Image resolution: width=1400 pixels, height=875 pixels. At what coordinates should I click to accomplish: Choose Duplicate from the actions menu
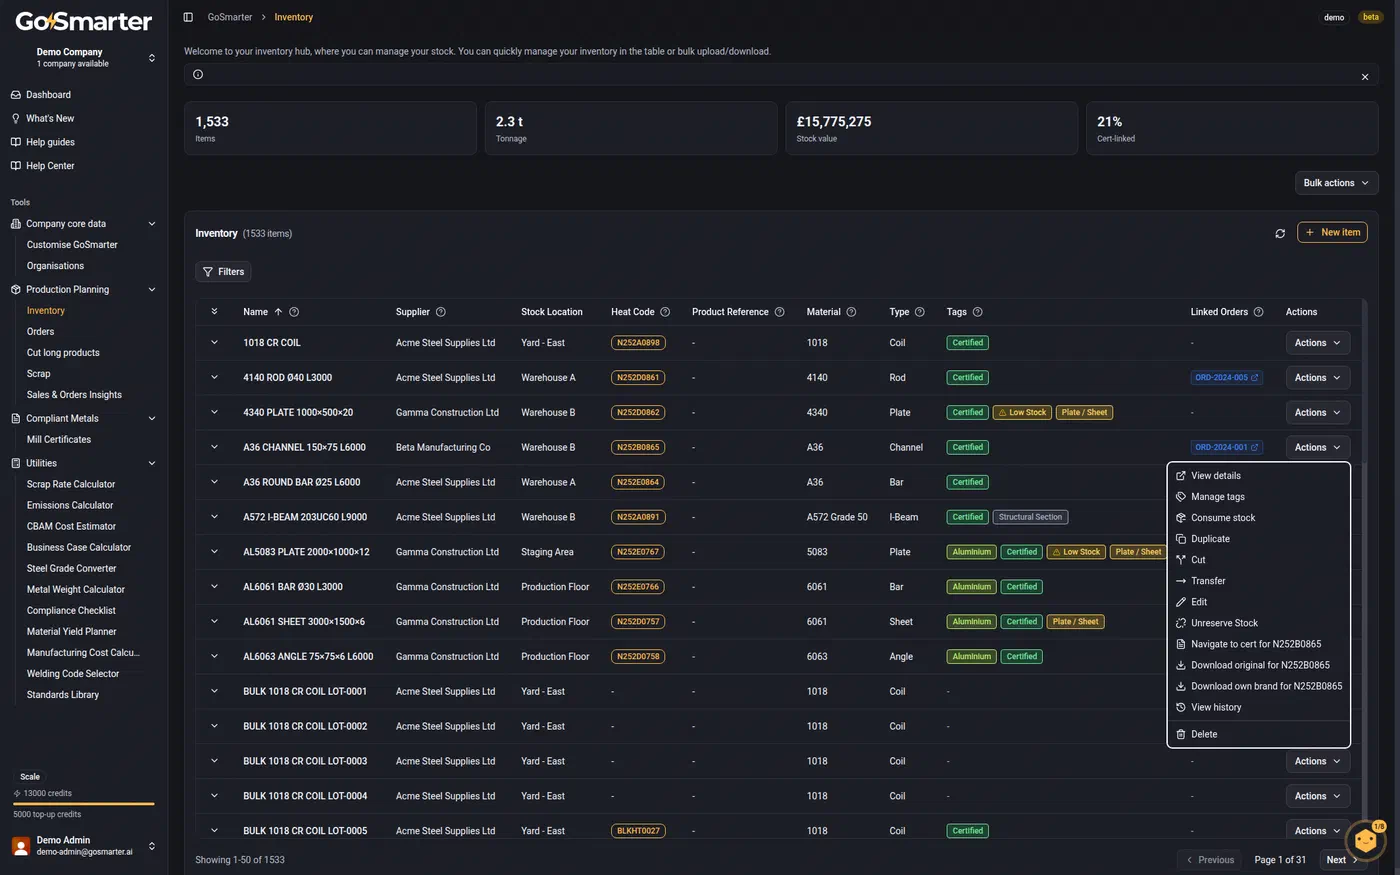click(1258, 539)
